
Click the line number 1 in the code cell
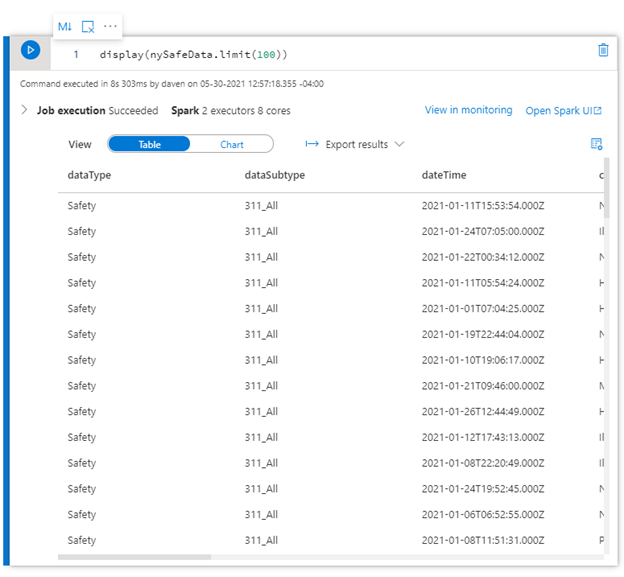[76, 54]
